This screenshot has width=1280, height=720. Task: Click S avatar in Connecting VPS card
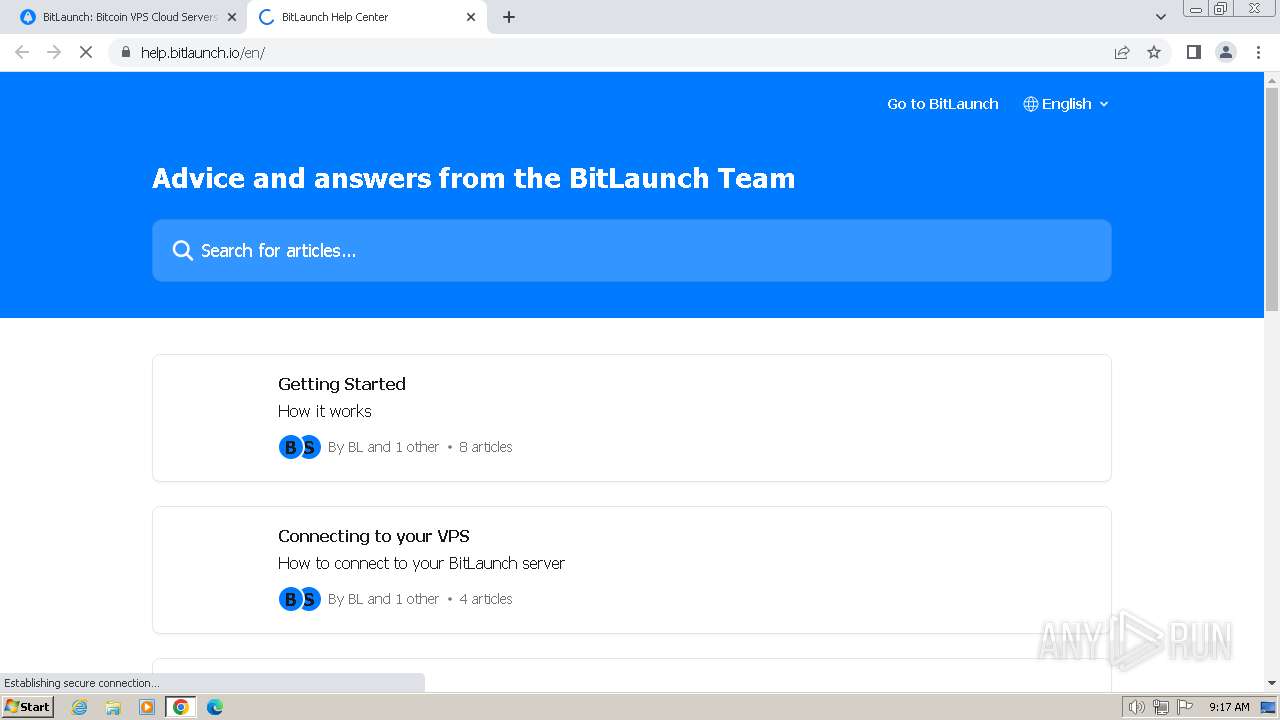pos(310,599)
